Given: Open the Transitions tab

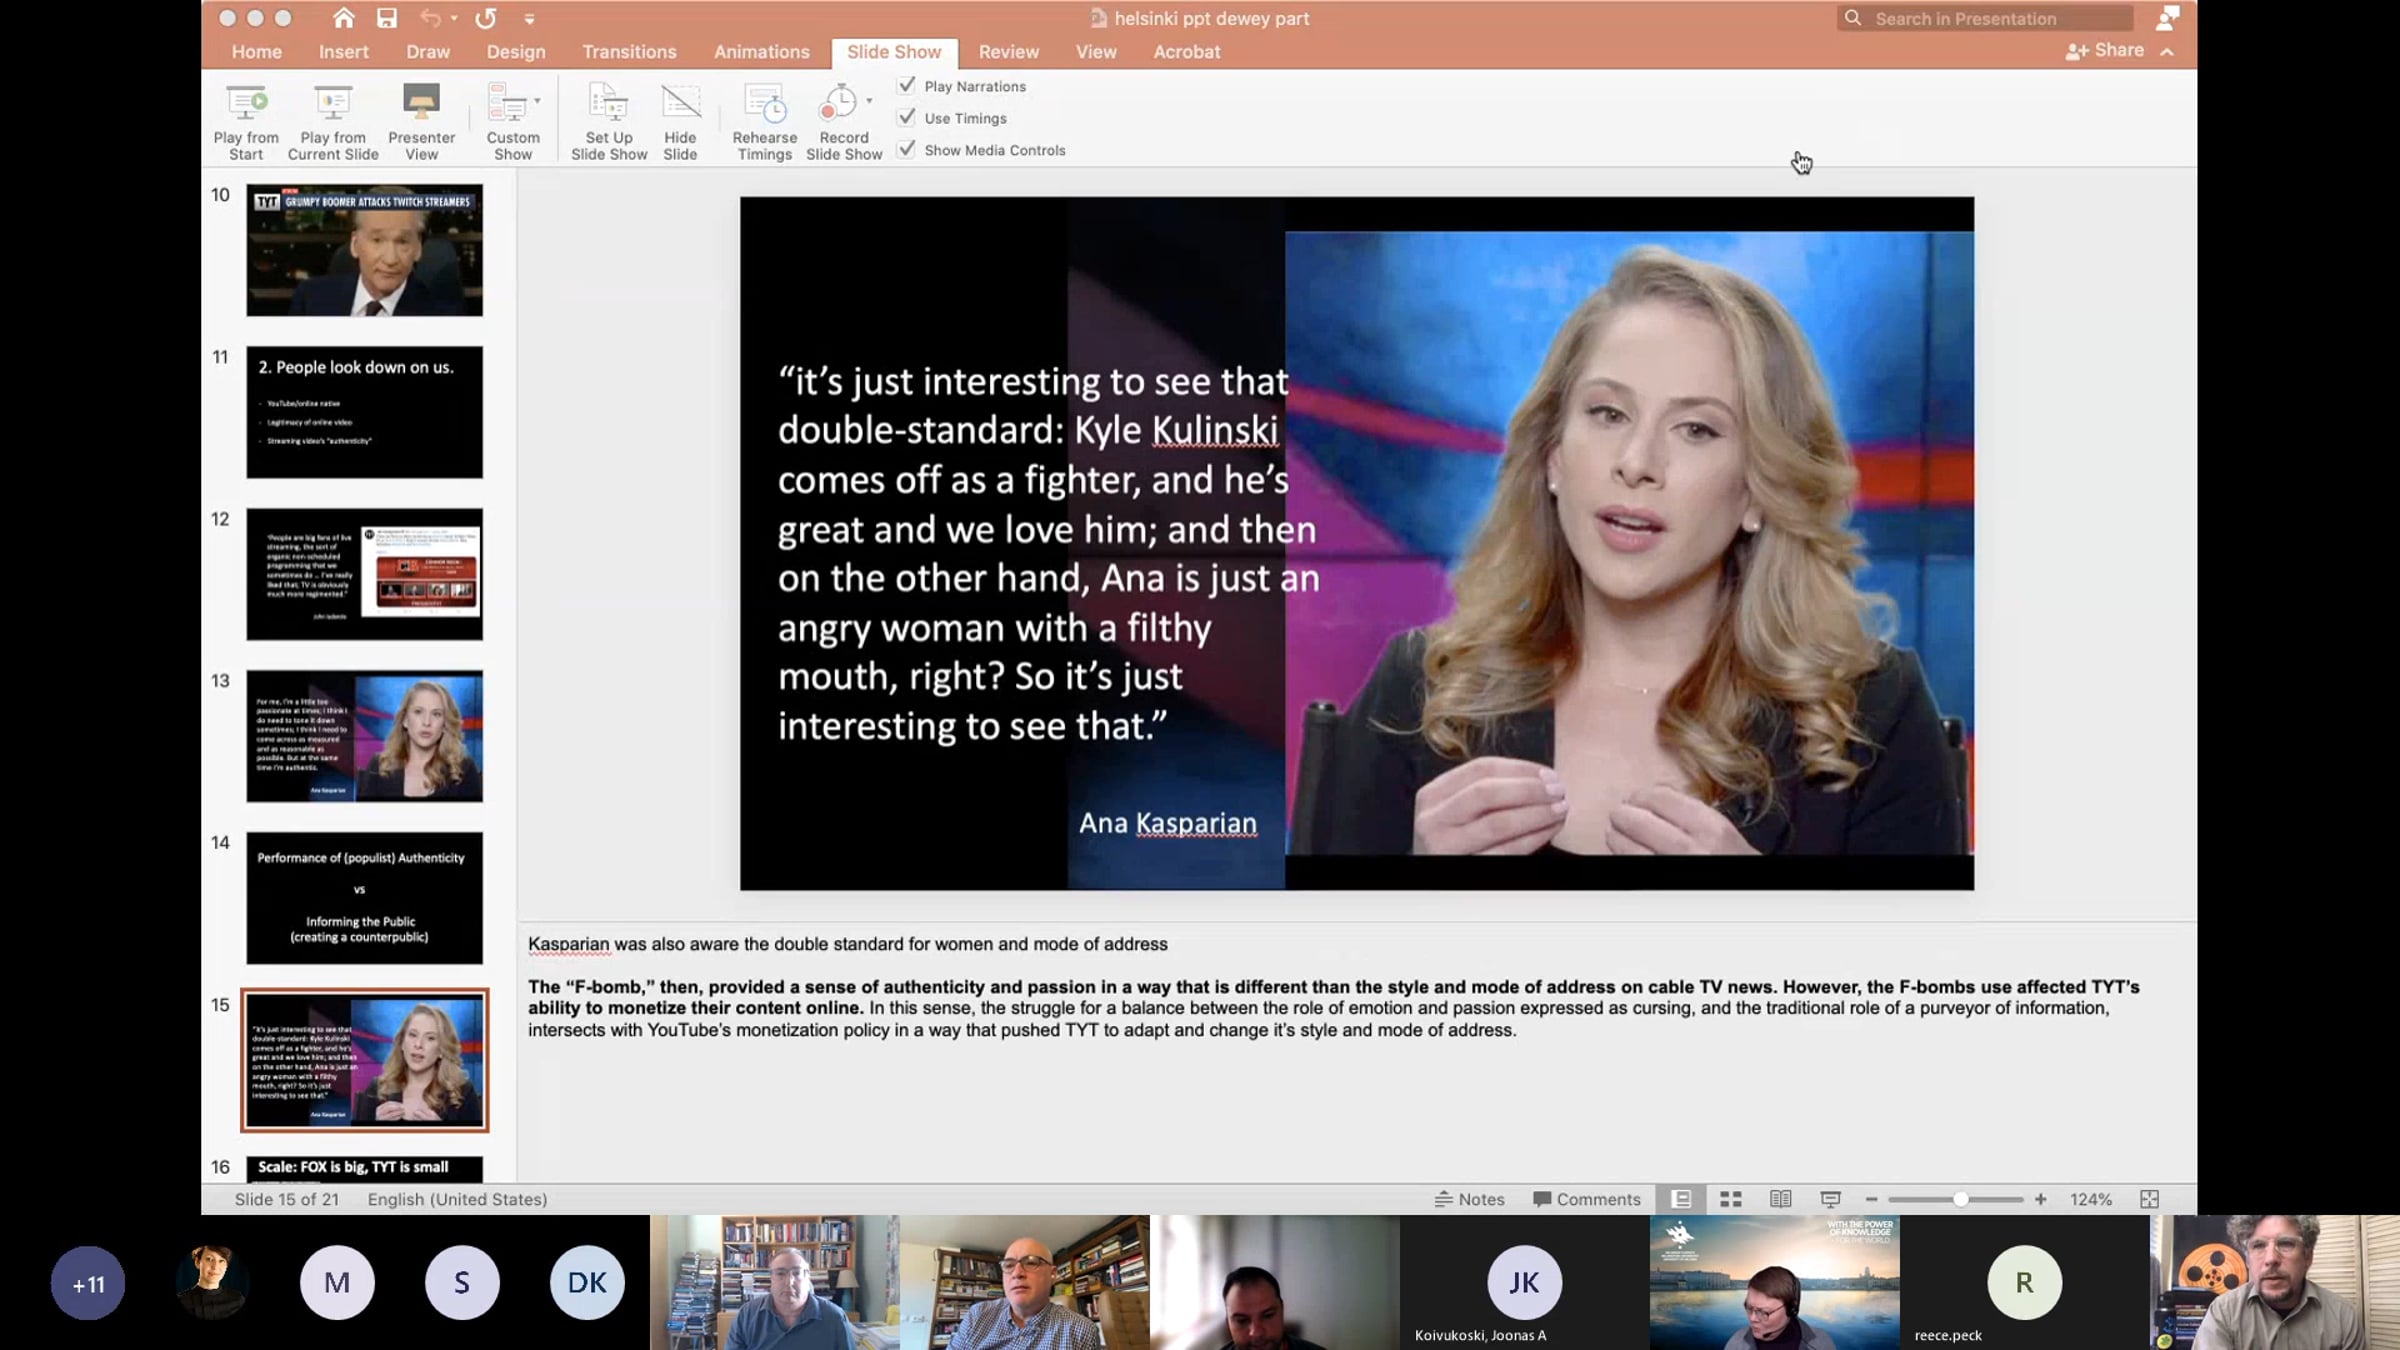Looking at the screenshot, I should coord(629,52).
